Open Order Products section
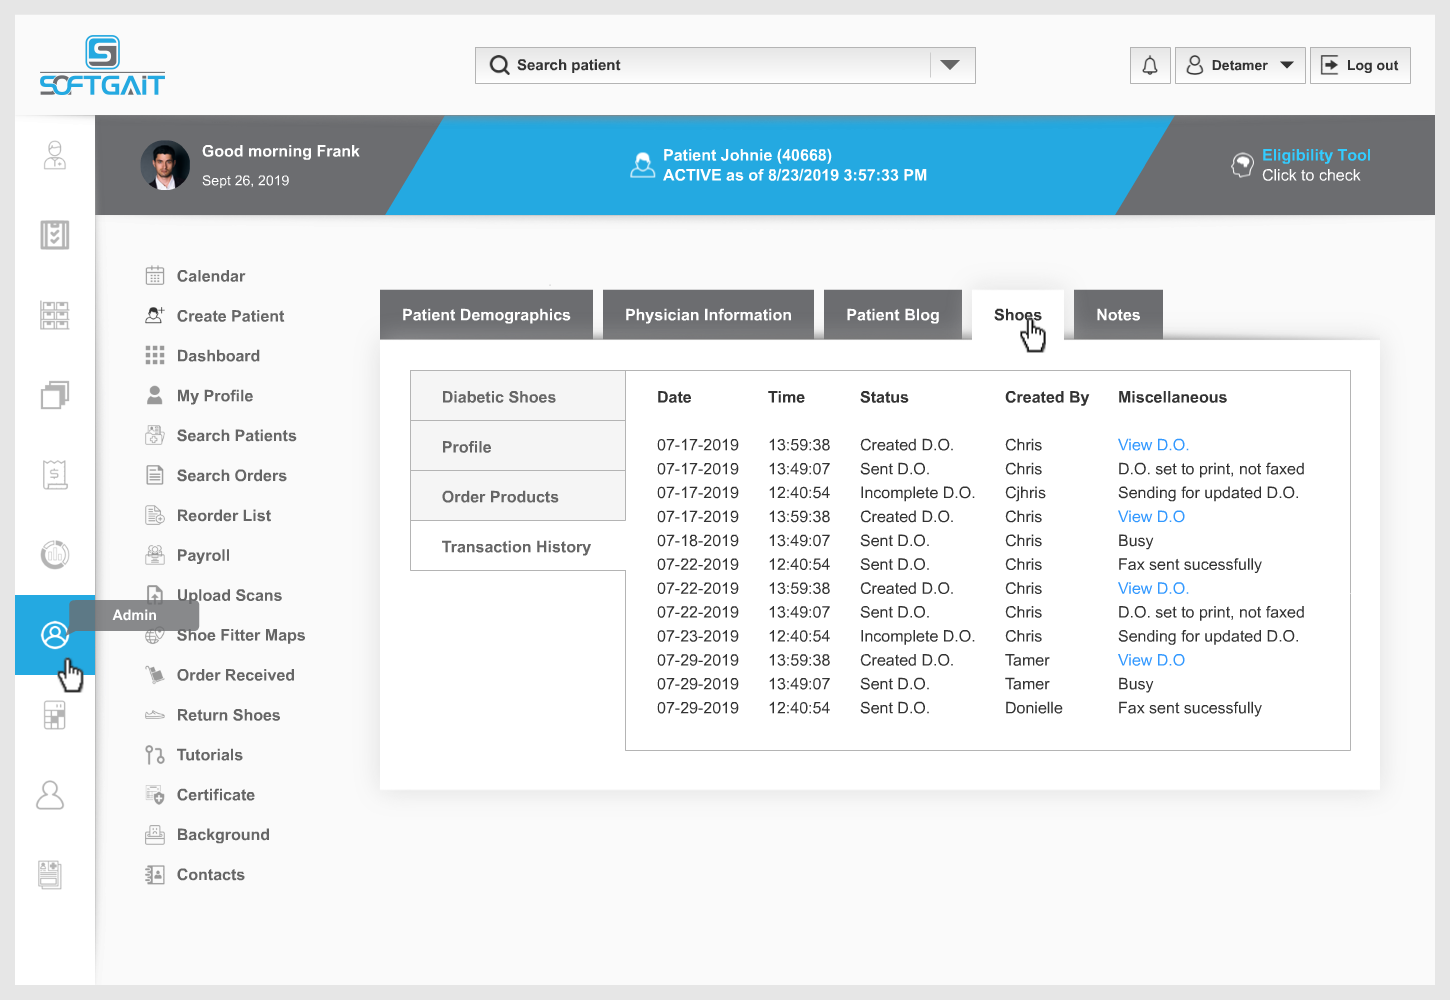 [500, 497]
